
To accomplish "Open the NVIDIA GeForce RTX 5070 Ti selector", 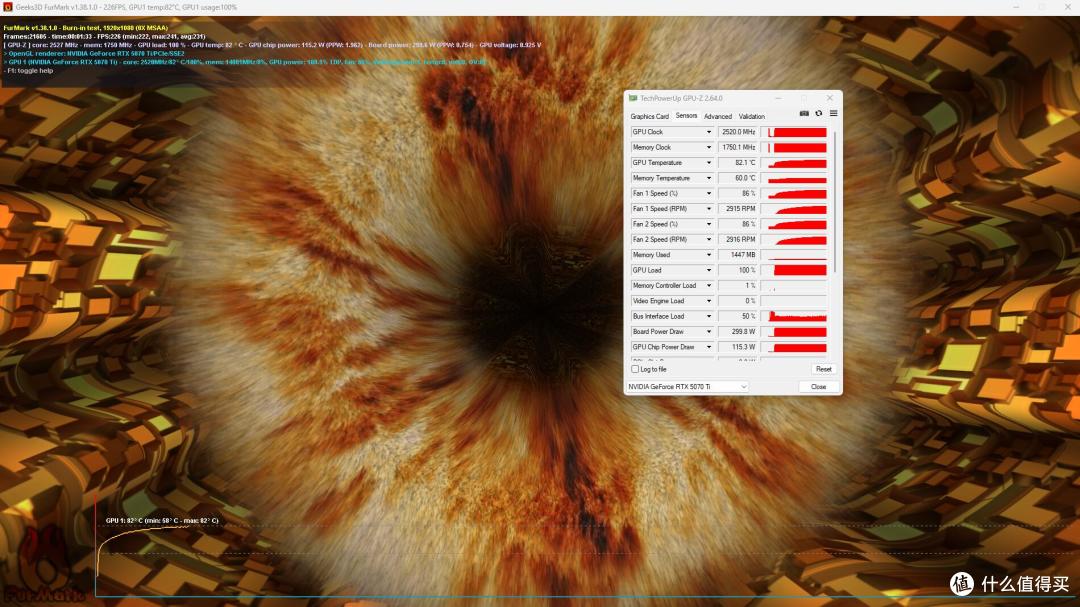I will click(x=687, y=387).
